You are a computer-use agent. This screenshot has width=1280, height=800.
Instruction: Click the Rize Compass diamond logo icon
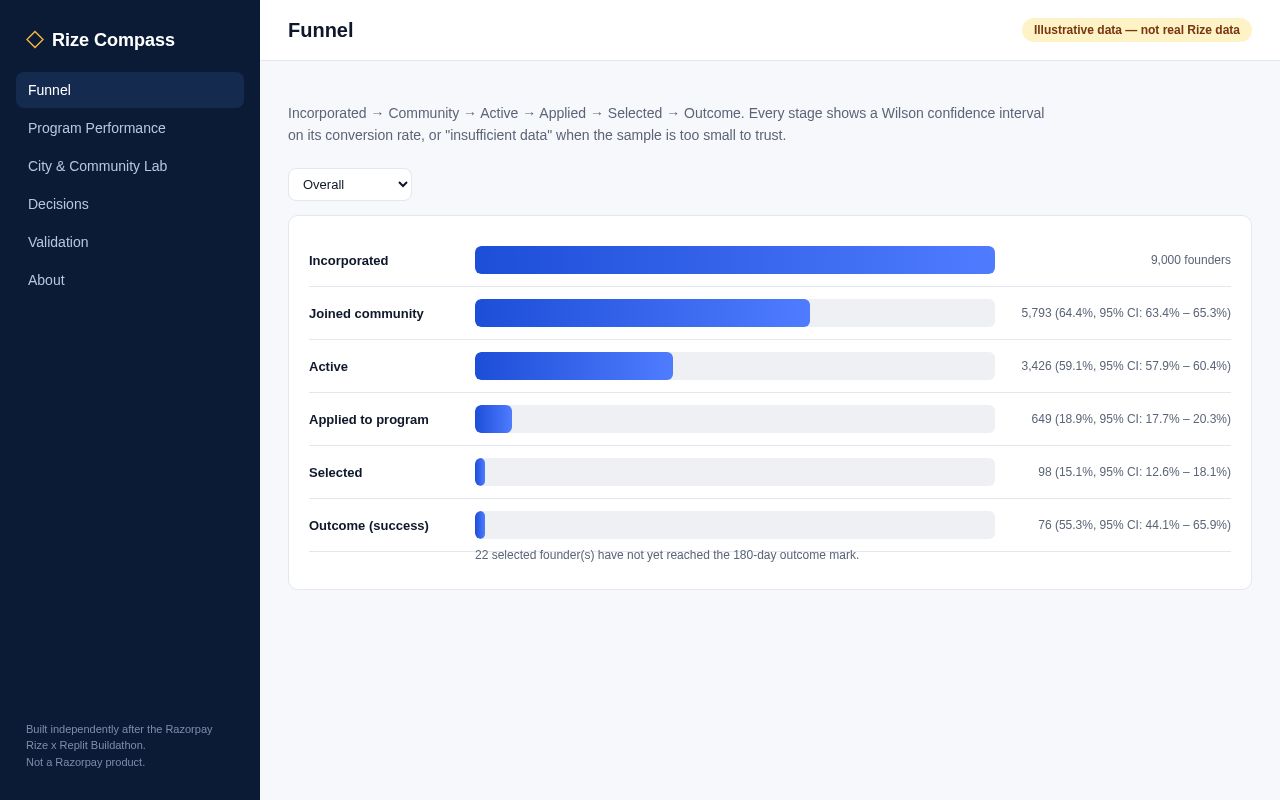coord(35,40)
